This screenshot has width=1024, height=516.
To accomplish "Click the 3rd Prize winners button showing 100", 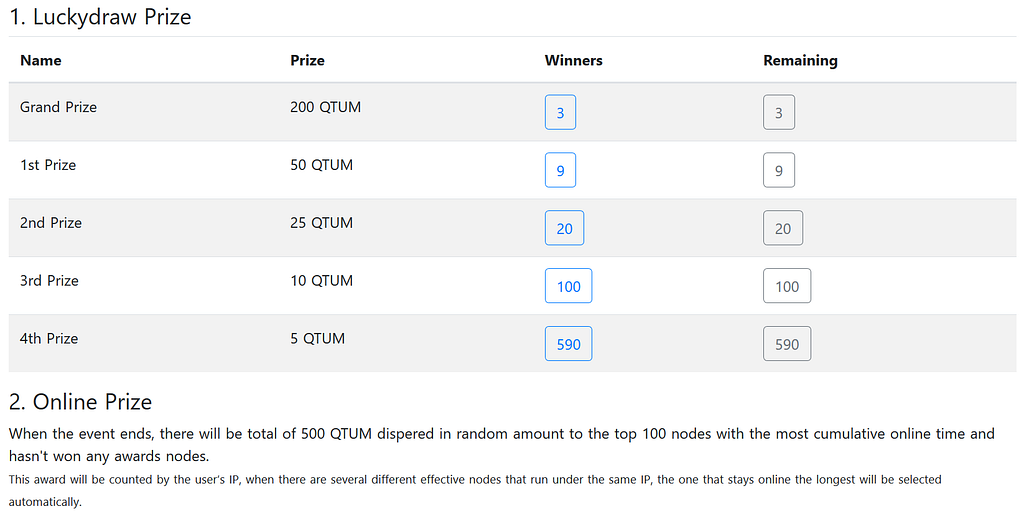I will (x=568, y=286).
